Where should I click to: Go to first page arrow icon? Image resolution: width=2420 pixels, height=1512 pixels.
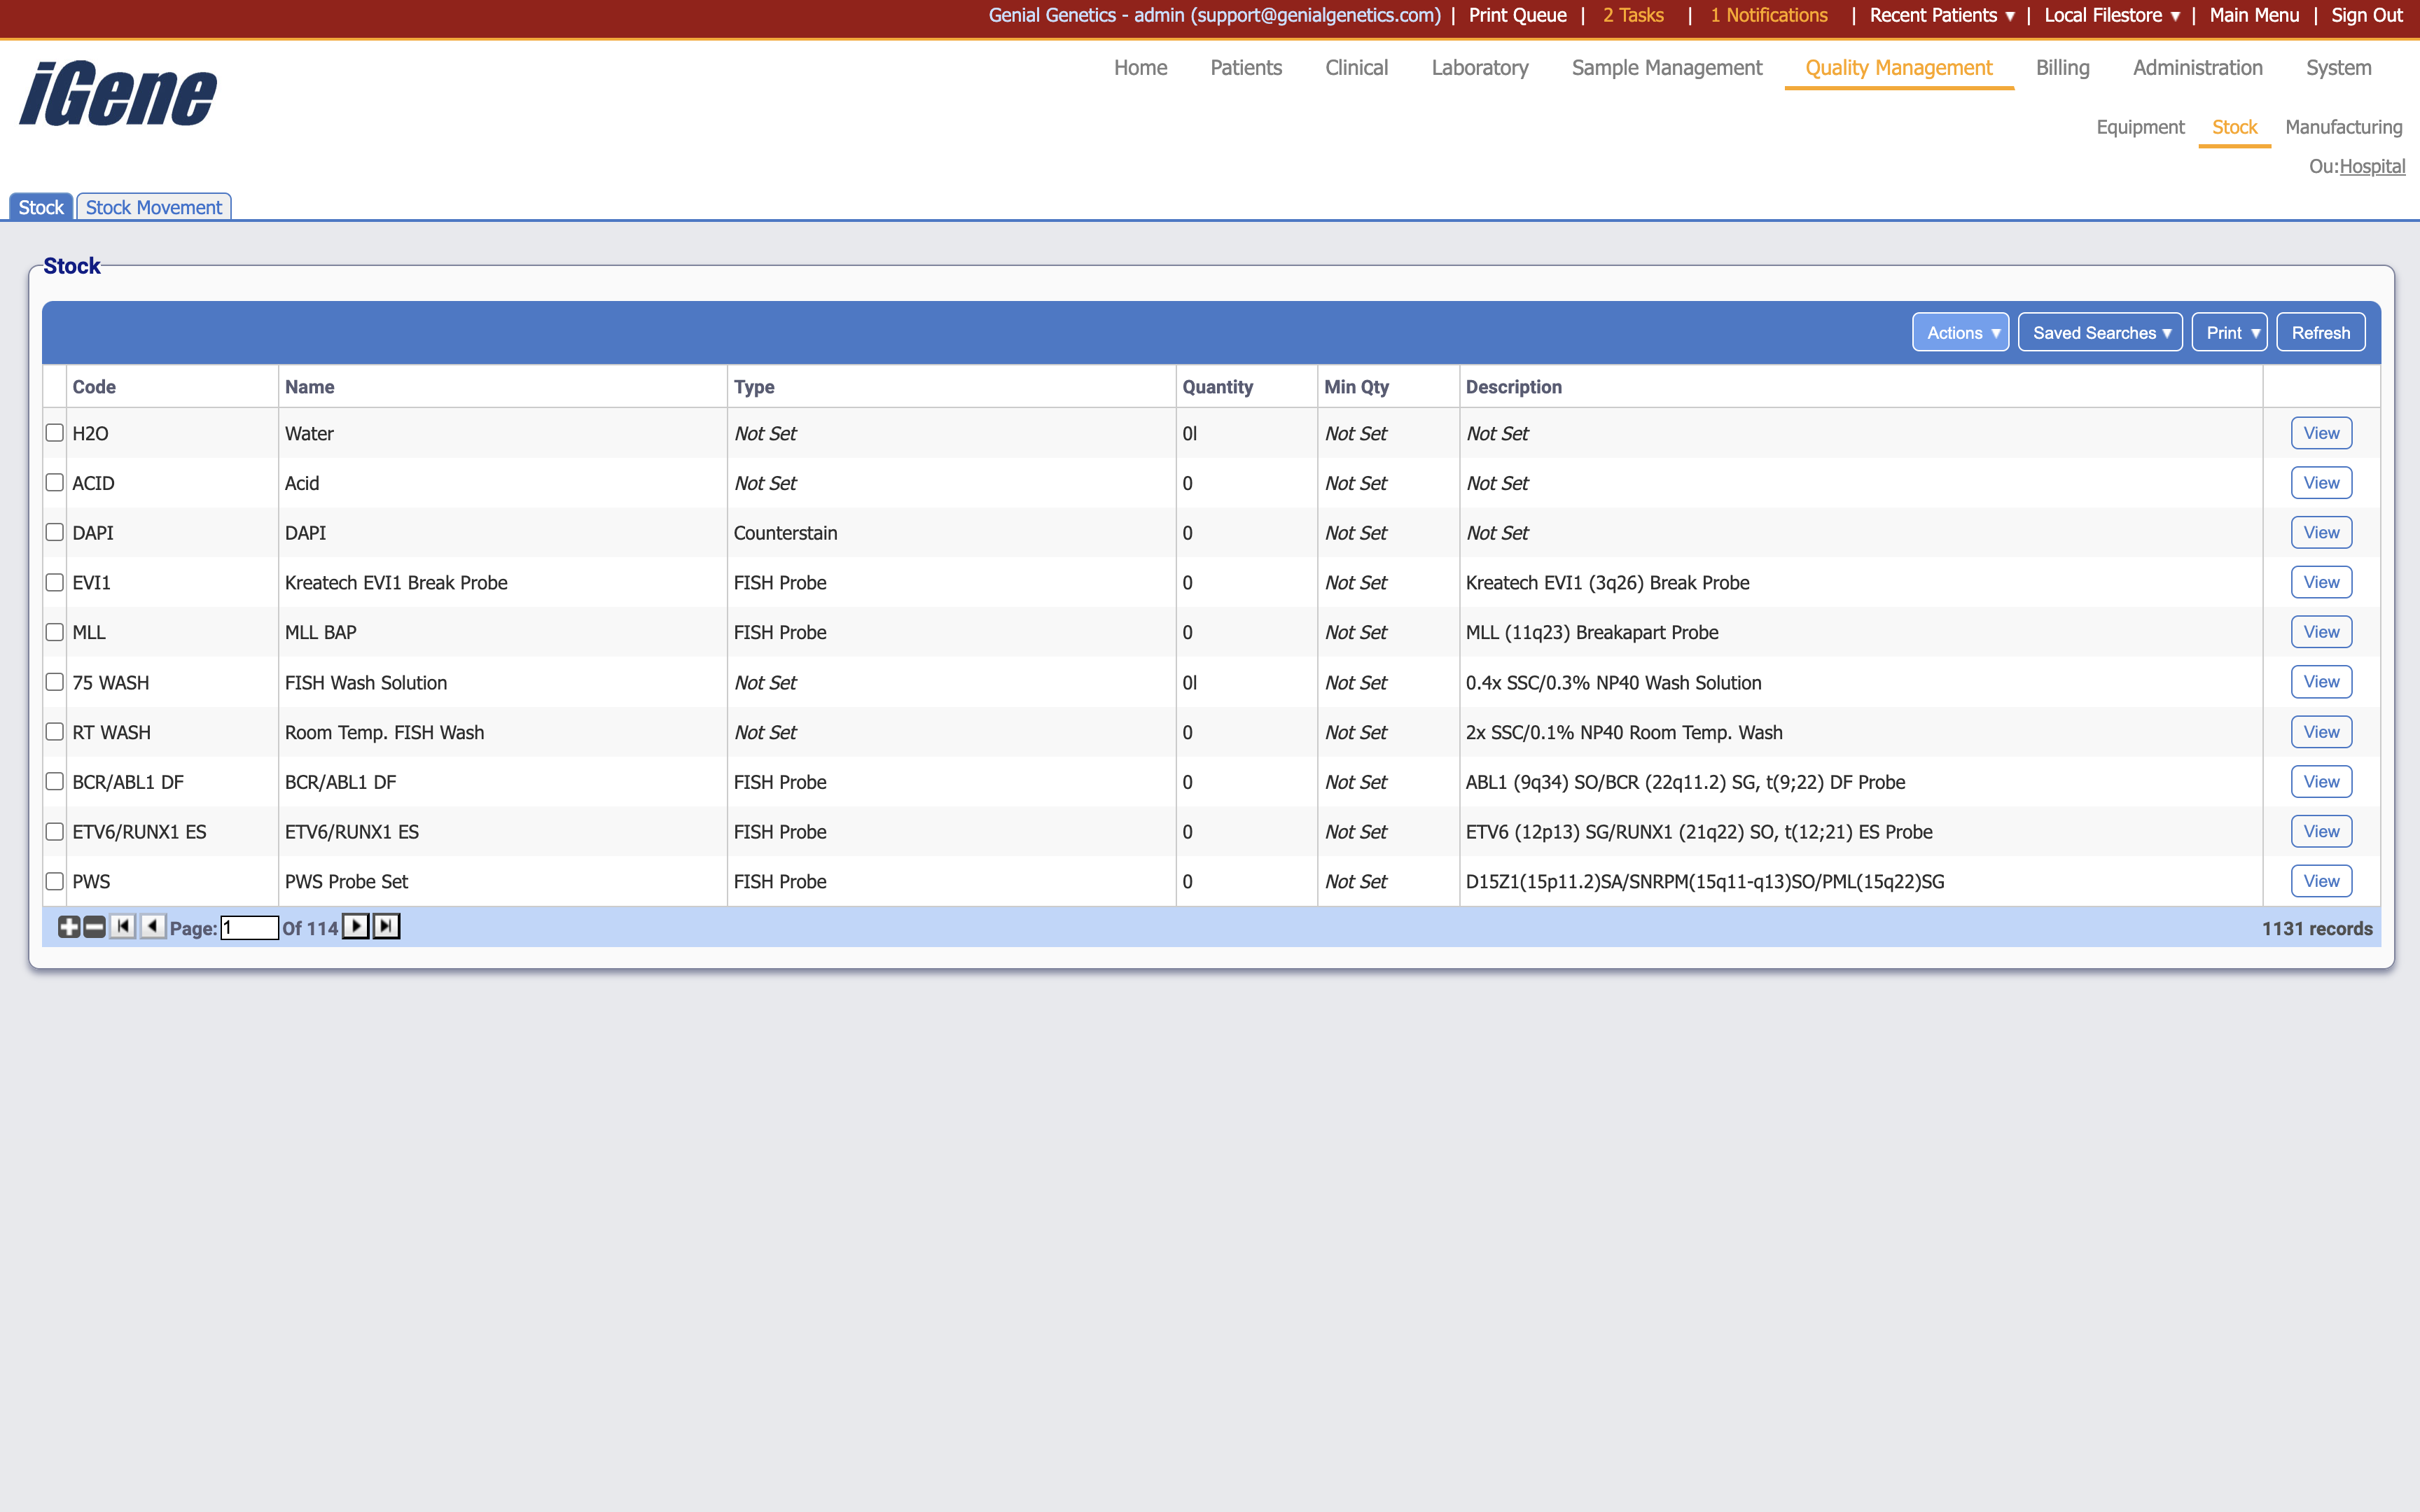(x=122, y=927)
